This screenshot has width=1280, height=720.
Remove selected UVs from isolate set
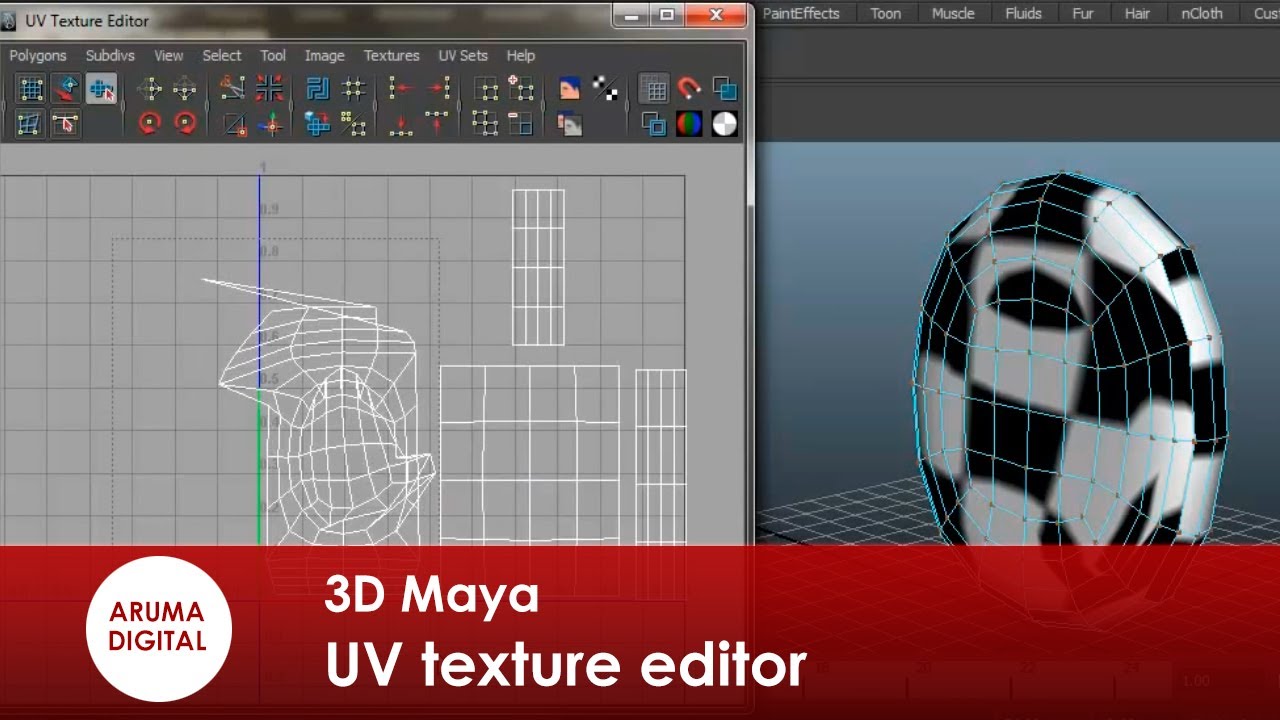coord(521,124)
